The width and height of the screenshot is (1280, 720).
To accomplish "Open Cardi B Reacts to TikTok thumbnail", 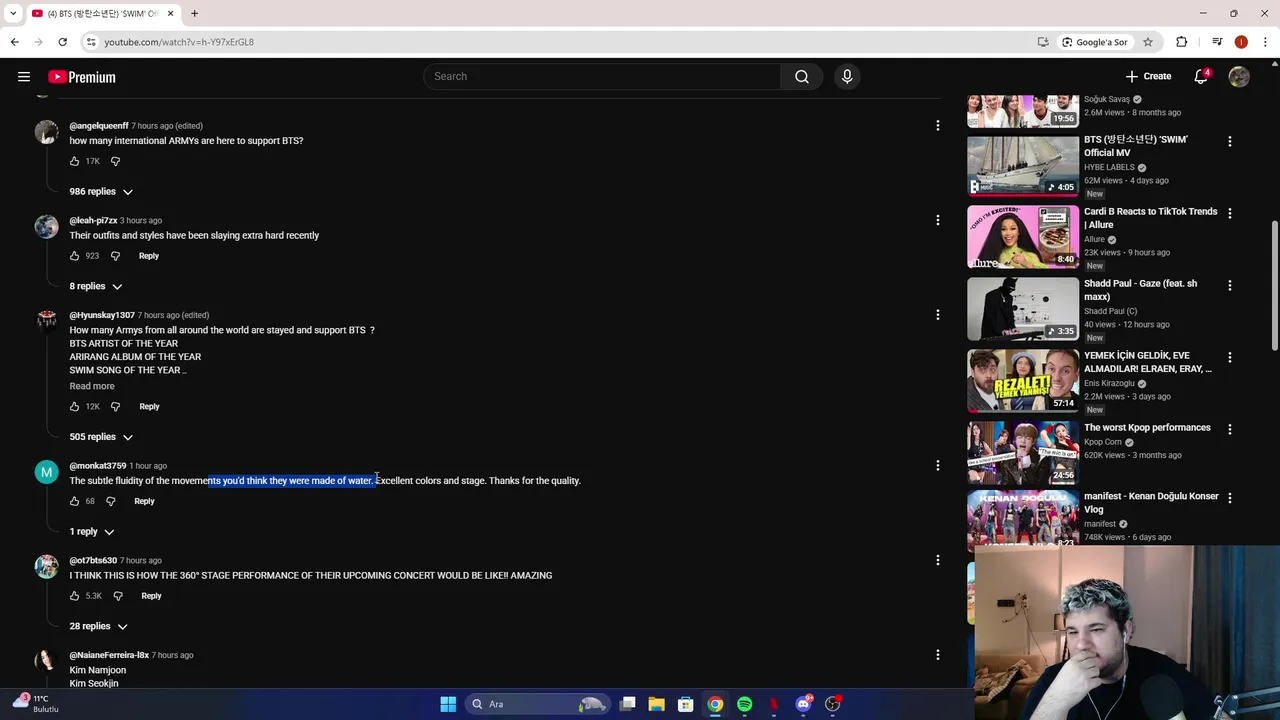I will 1023,238.
